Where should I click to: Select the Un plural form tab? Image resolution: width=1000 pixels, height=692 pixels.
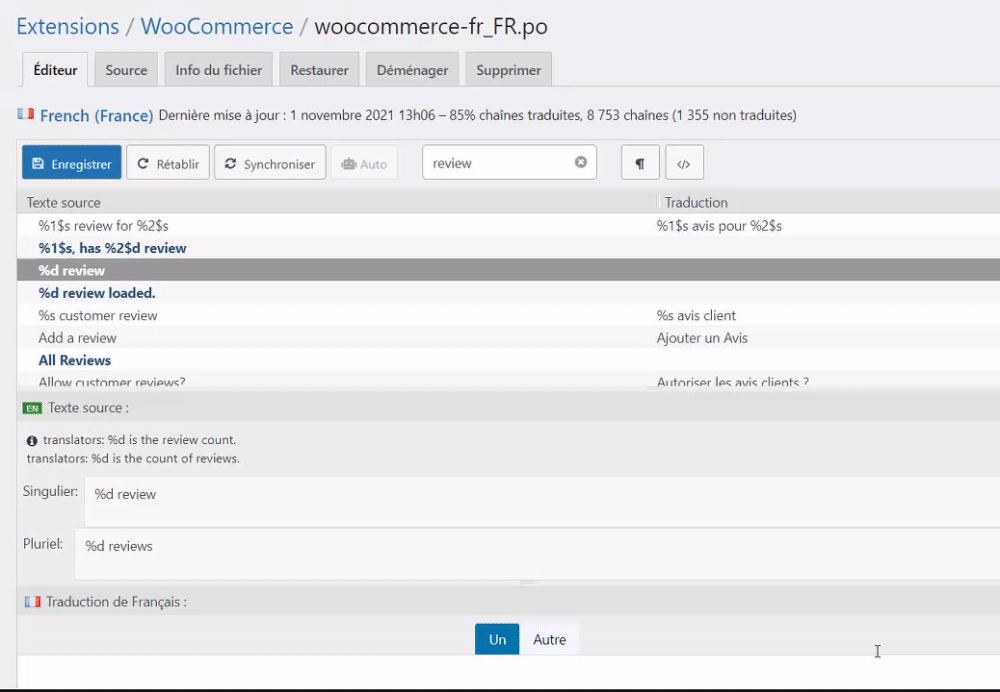coord(497,639)
